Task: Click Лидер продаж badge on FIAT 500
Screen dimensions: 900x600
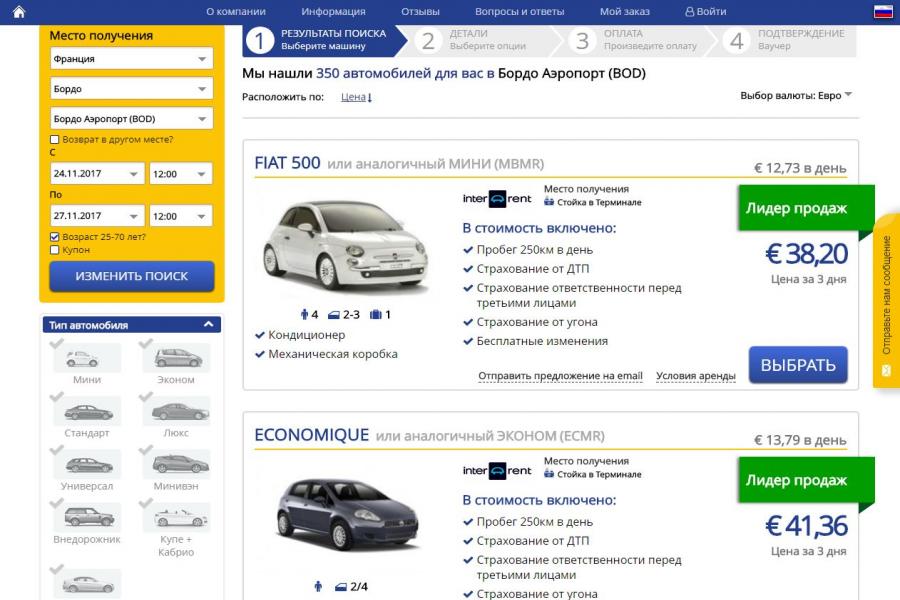Action: (806, 208)
